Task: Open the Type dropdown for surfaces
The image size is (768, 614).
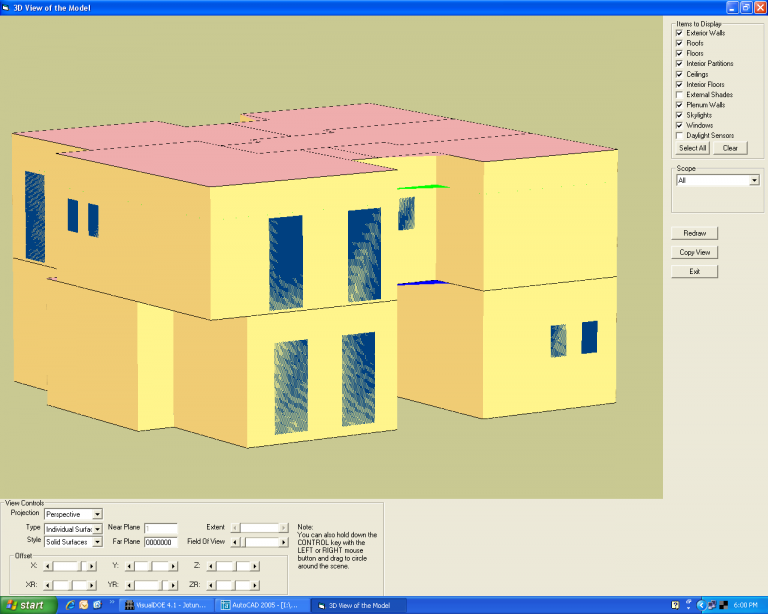Action: pos(97,528)
